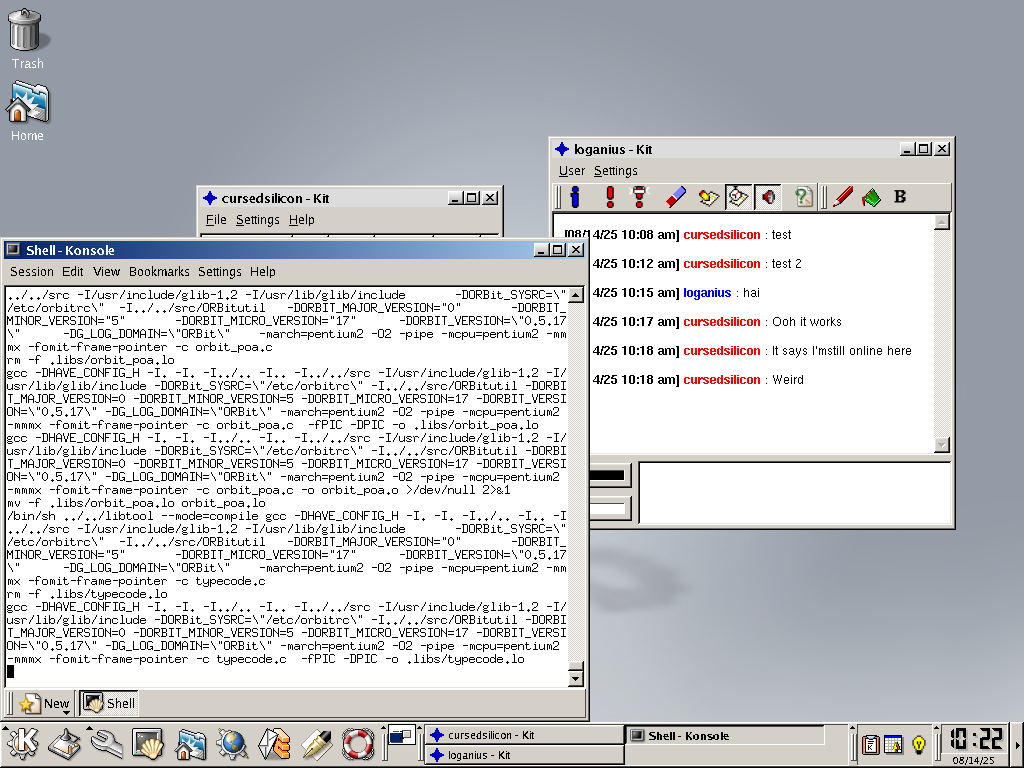Toggle the pressed logging notepad button
The height and width of the screenshot is (768, 1024).
click(x=738, y=197)
